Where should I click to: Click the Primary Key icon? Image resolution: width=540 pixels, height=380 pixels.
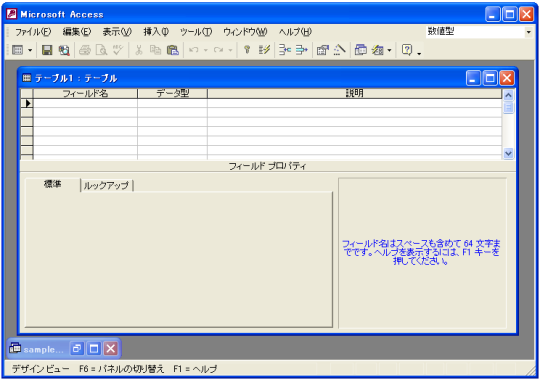247,50
